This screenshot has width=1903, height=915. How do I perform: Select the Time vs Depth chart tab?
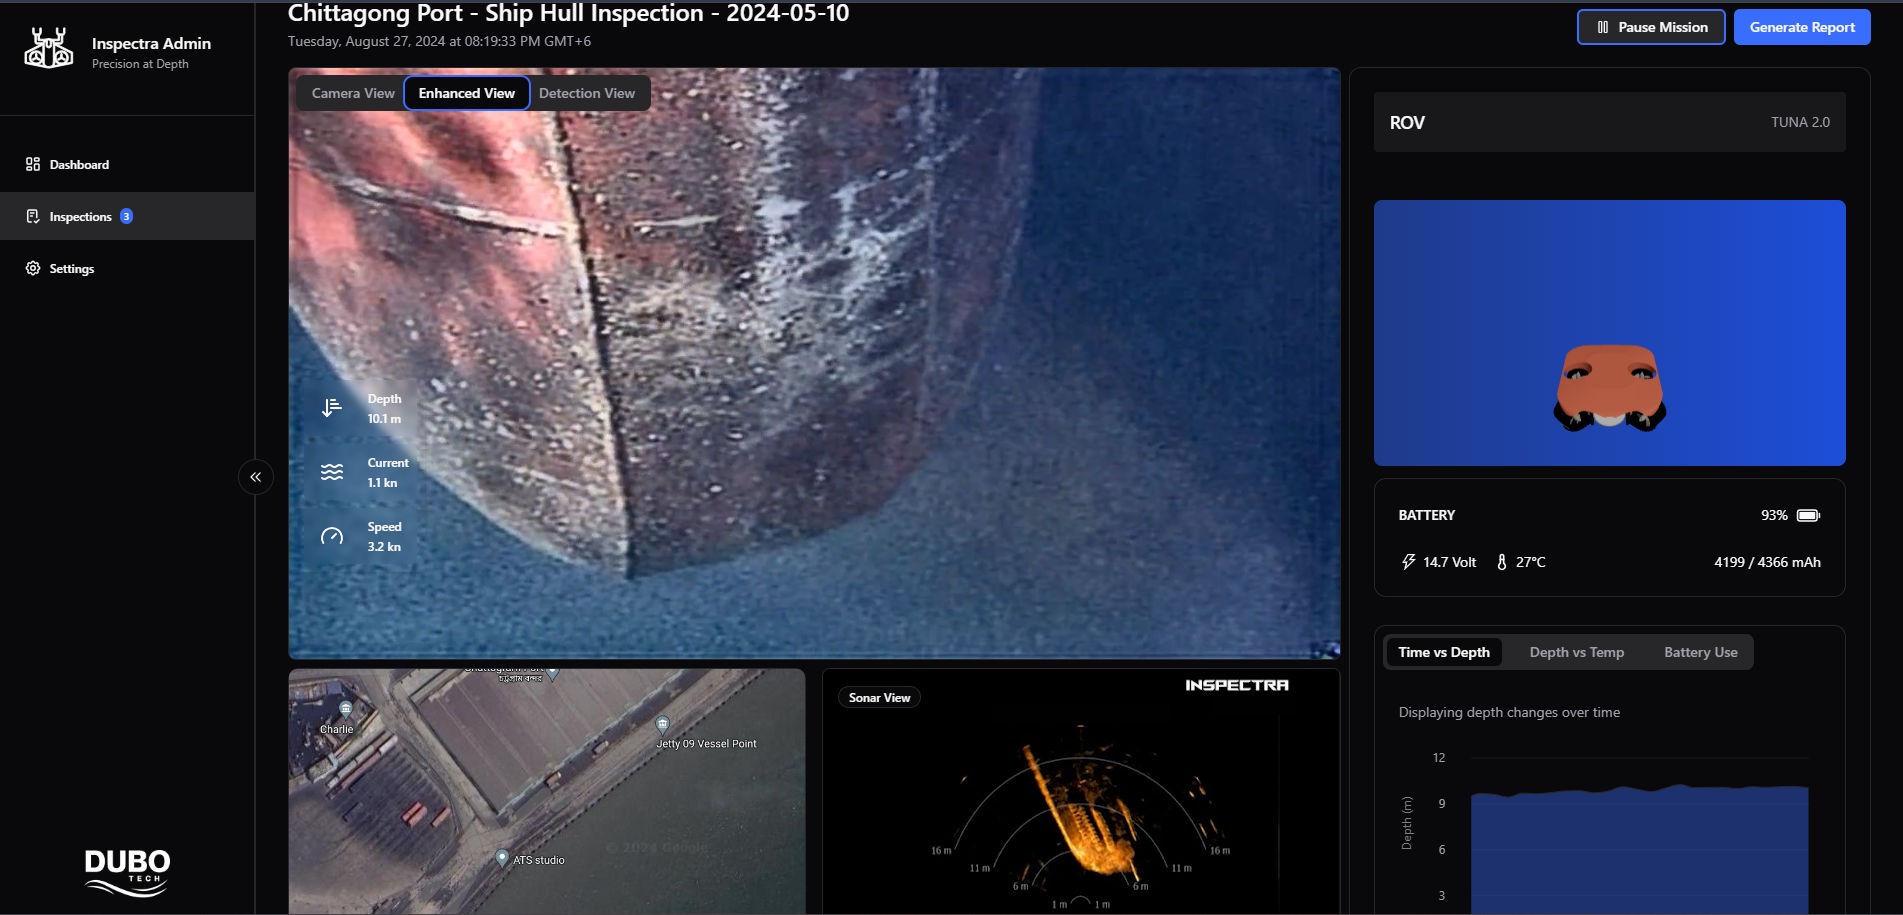[1444, 652]
